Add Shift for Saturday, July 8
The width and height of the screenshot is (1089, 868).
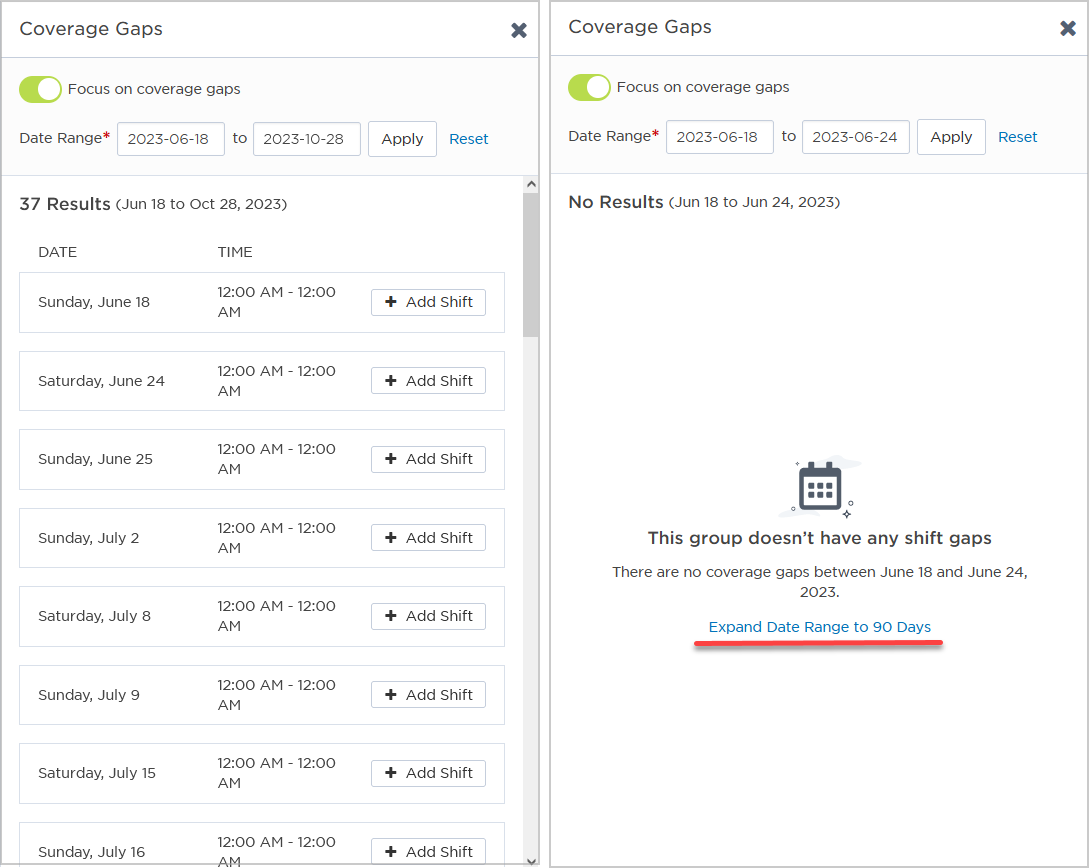[x=429, y=616]
